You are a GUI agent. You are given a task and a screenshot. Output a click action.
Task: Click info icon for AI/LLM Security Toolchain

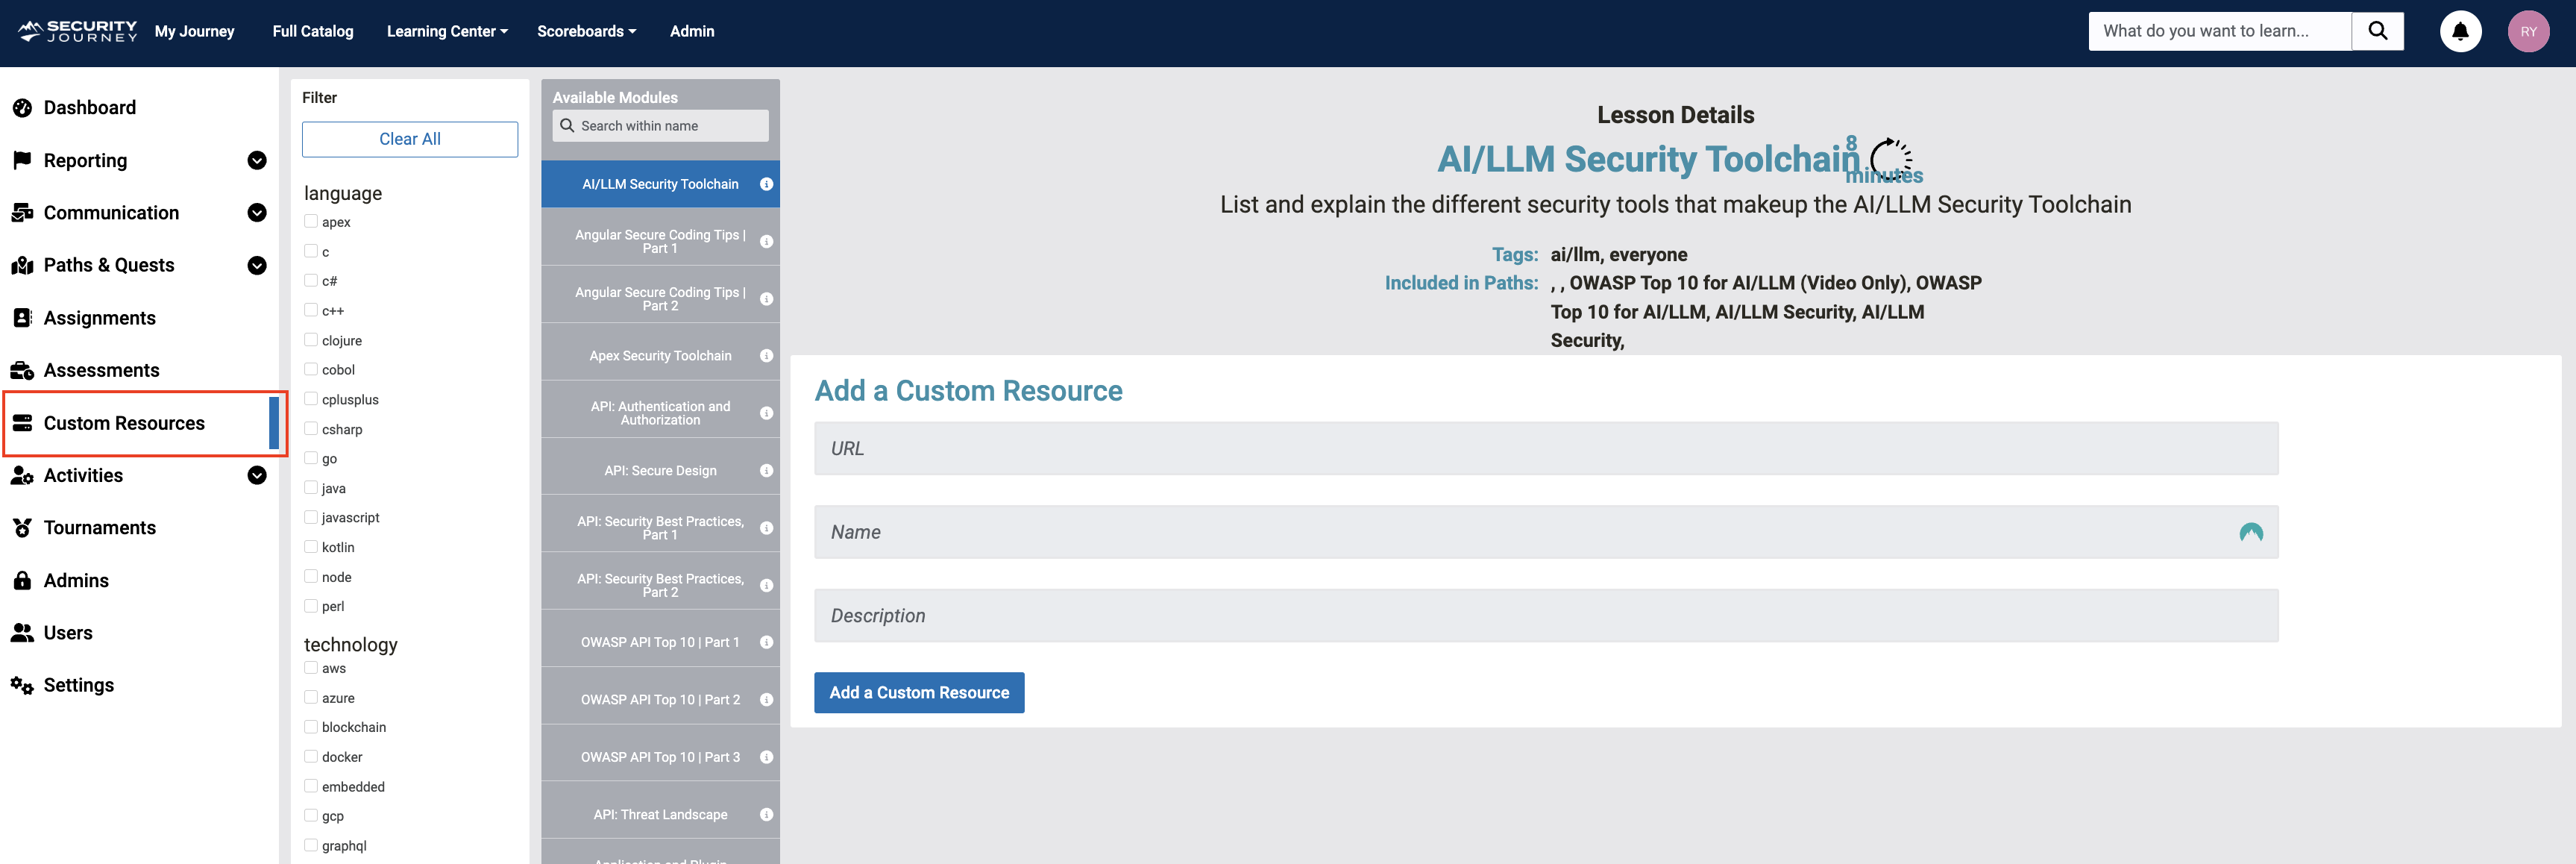[x=766, y=184]
